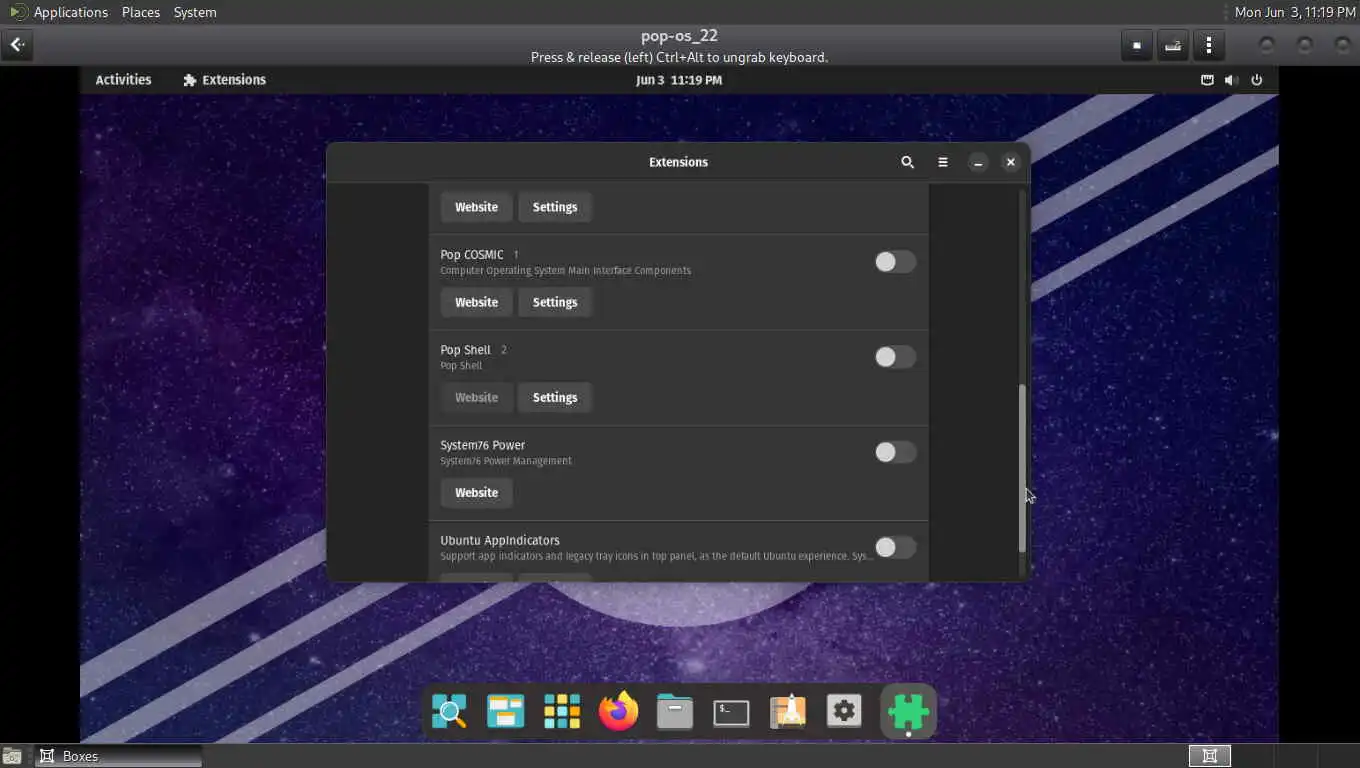Open the Boxes keyboard shortcuts button
1360x768 pixels.
(1173, 45)
